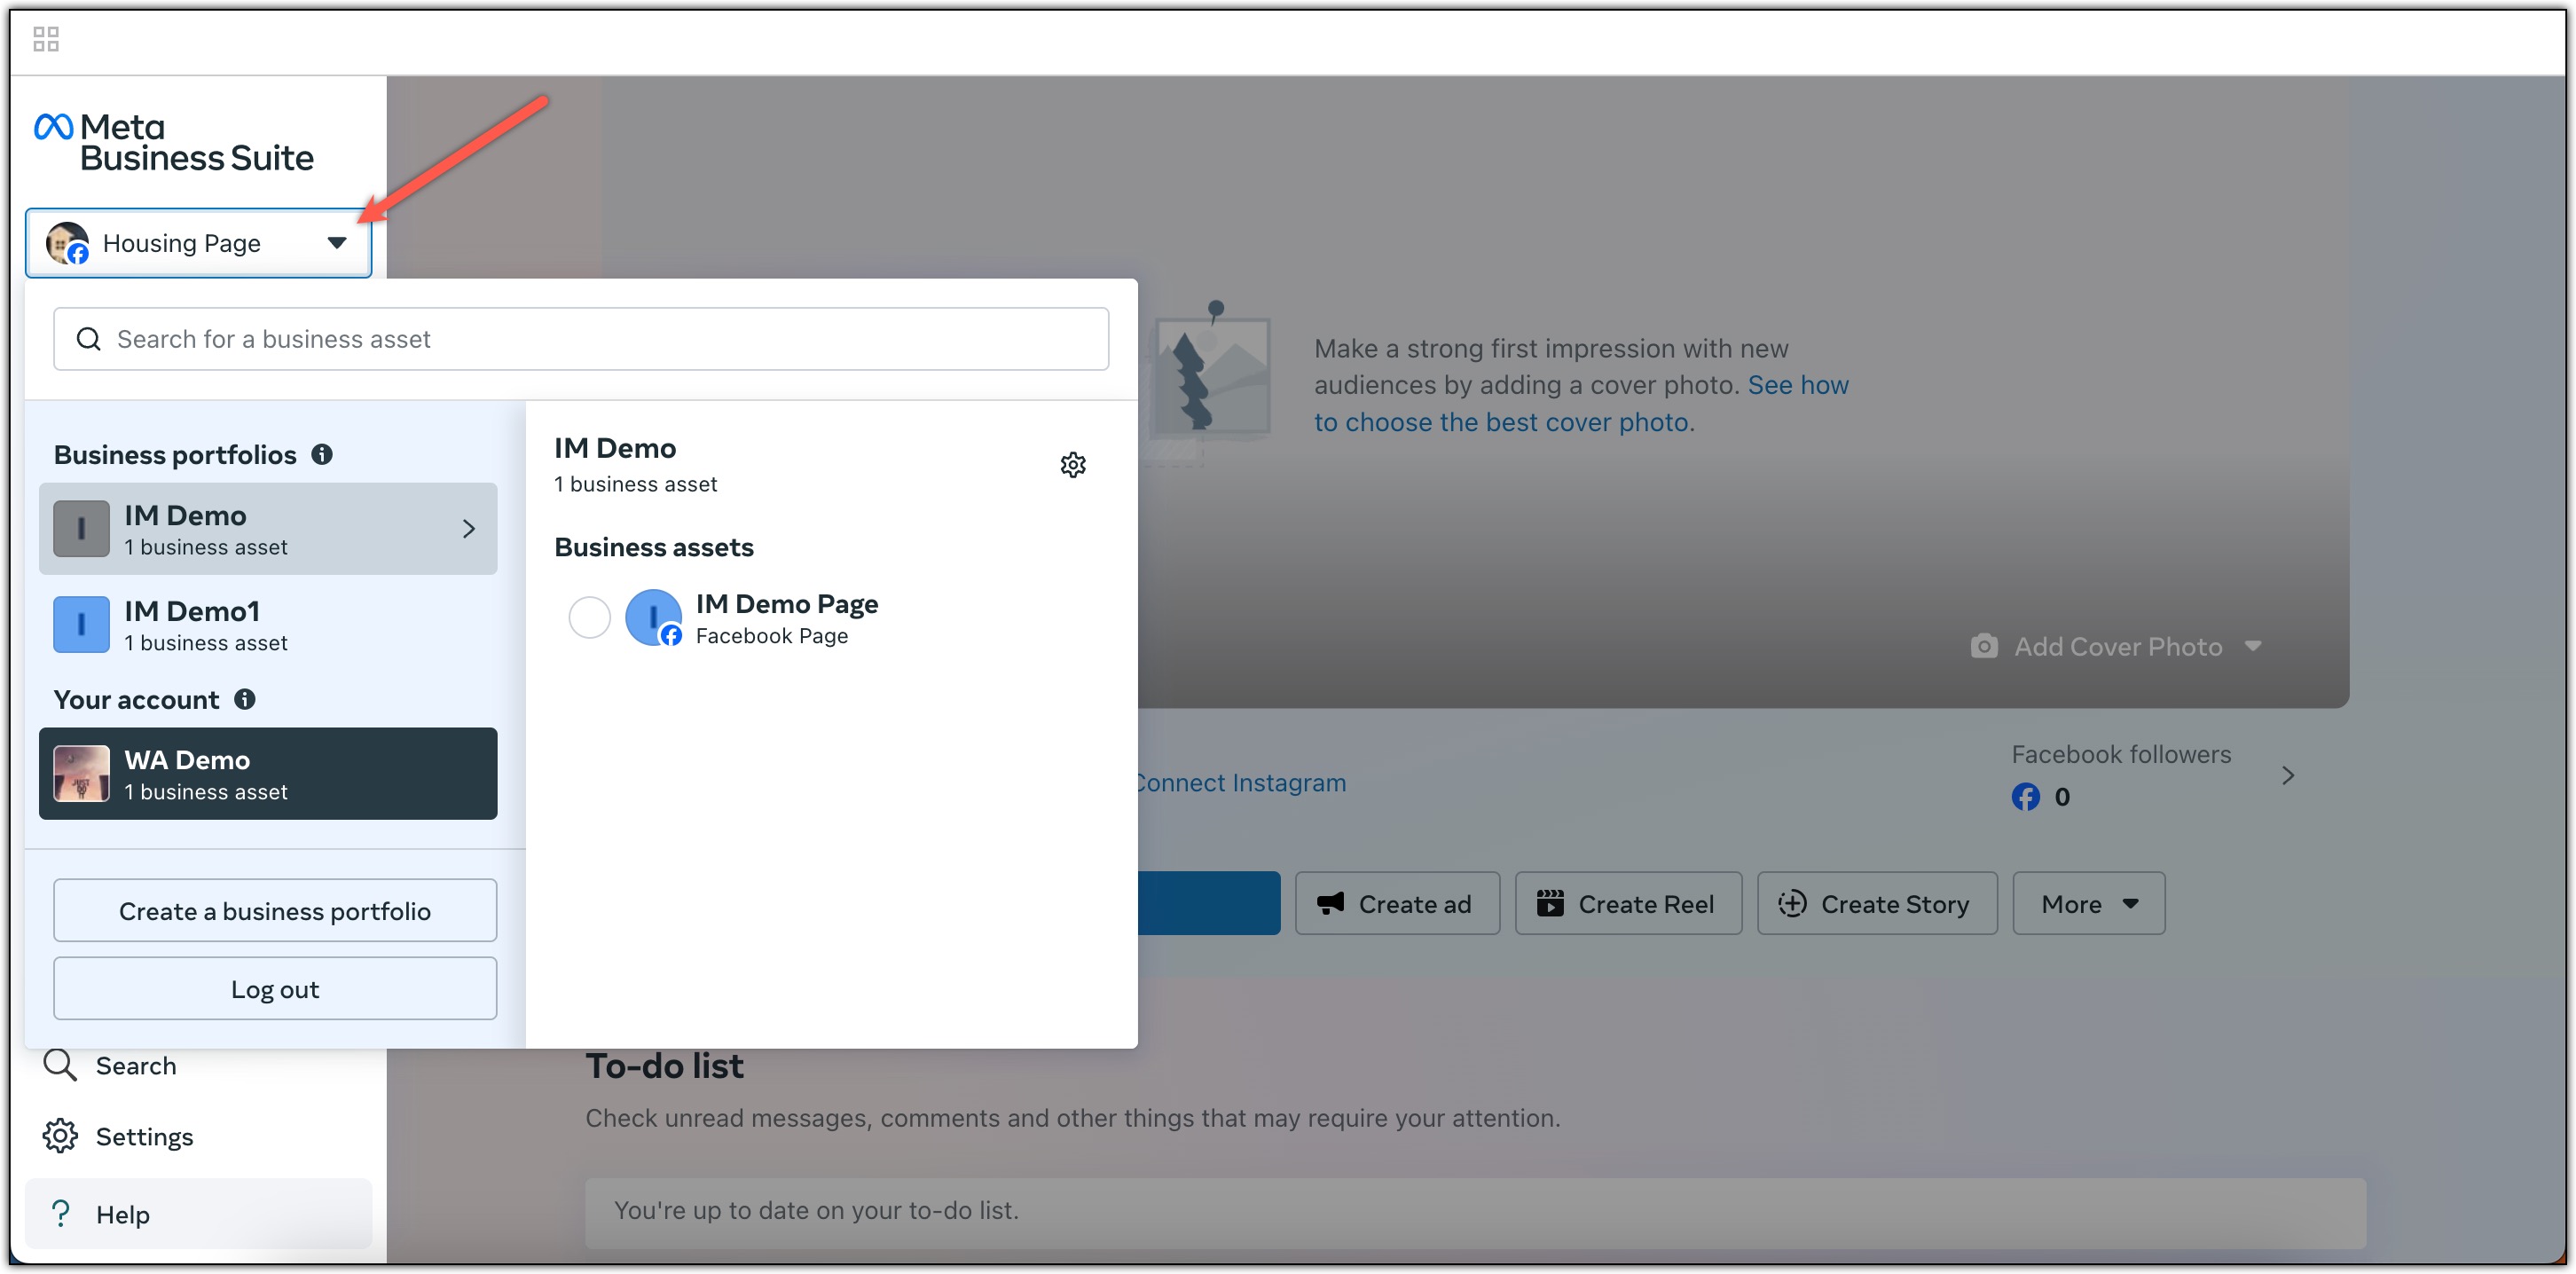Open the Housing Page account dropdown
This screenshot has width=2576, height=1274.
point(198,243)
